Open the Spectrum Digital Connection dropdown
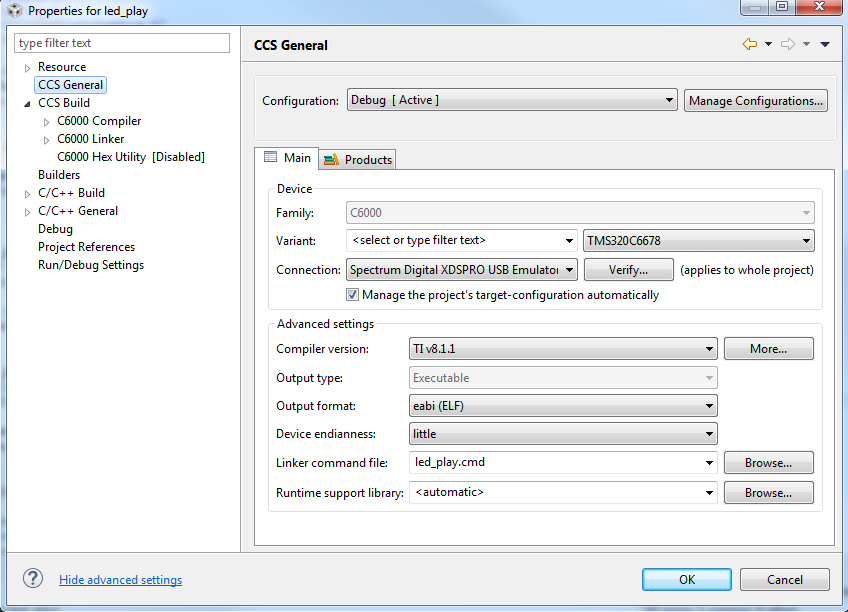Screen dimensions: 848x612 [x=570, y=269]
